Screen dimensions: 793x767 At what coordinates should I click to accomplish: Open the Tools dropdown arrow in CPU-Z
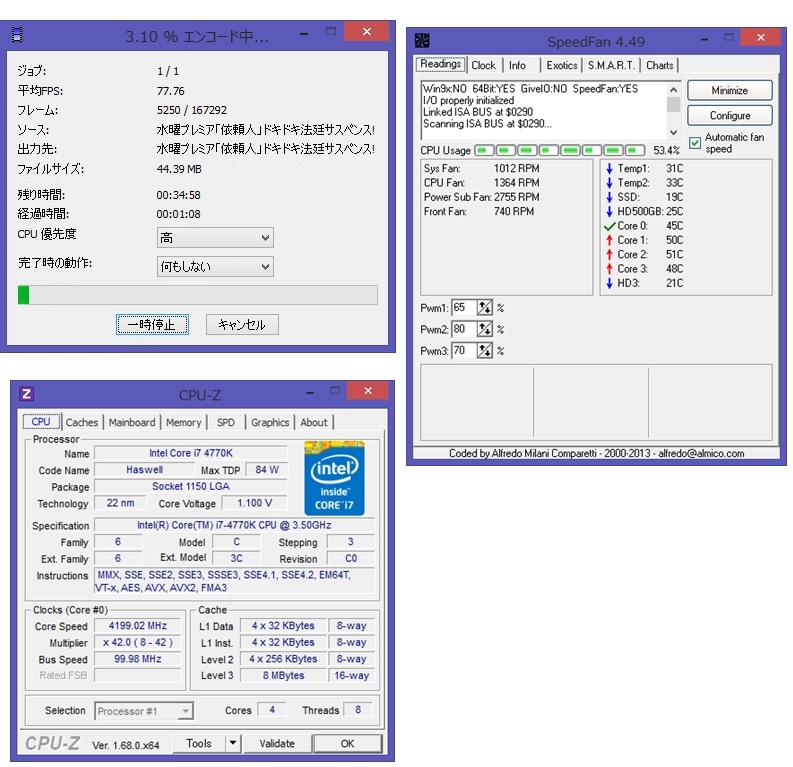coord(233,743)
